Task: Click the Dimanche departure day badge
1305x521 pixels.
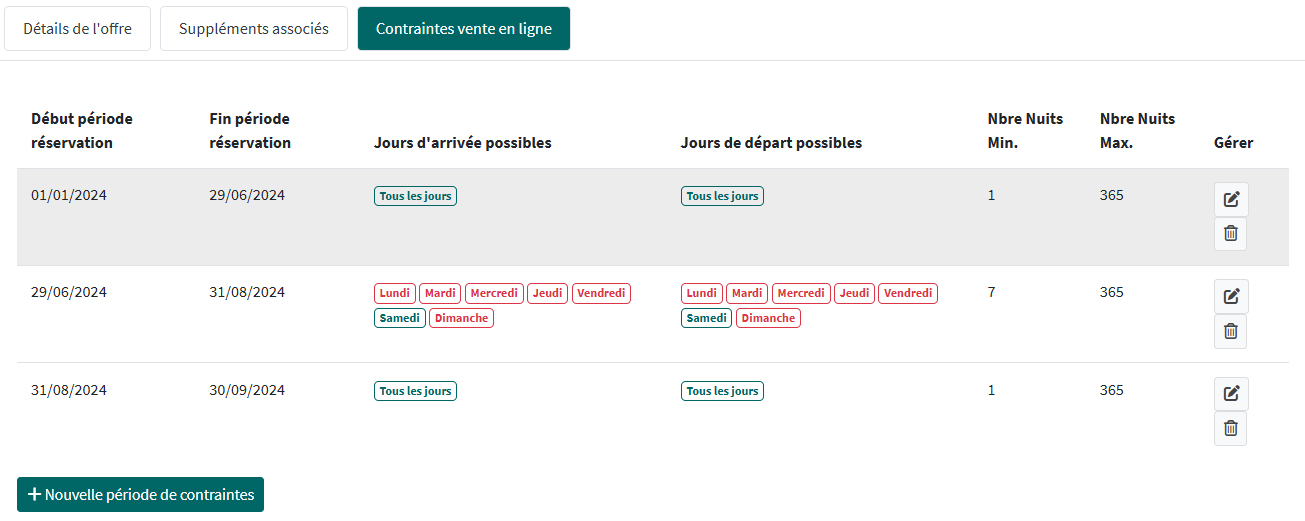Action: click(x=768, y=318)
